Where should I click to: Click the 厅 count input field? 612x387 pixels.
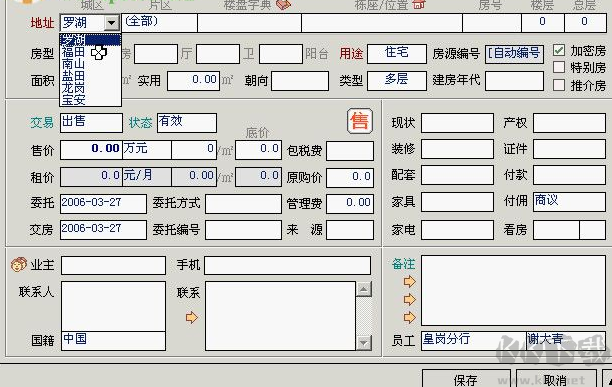(x=156, y=54)
